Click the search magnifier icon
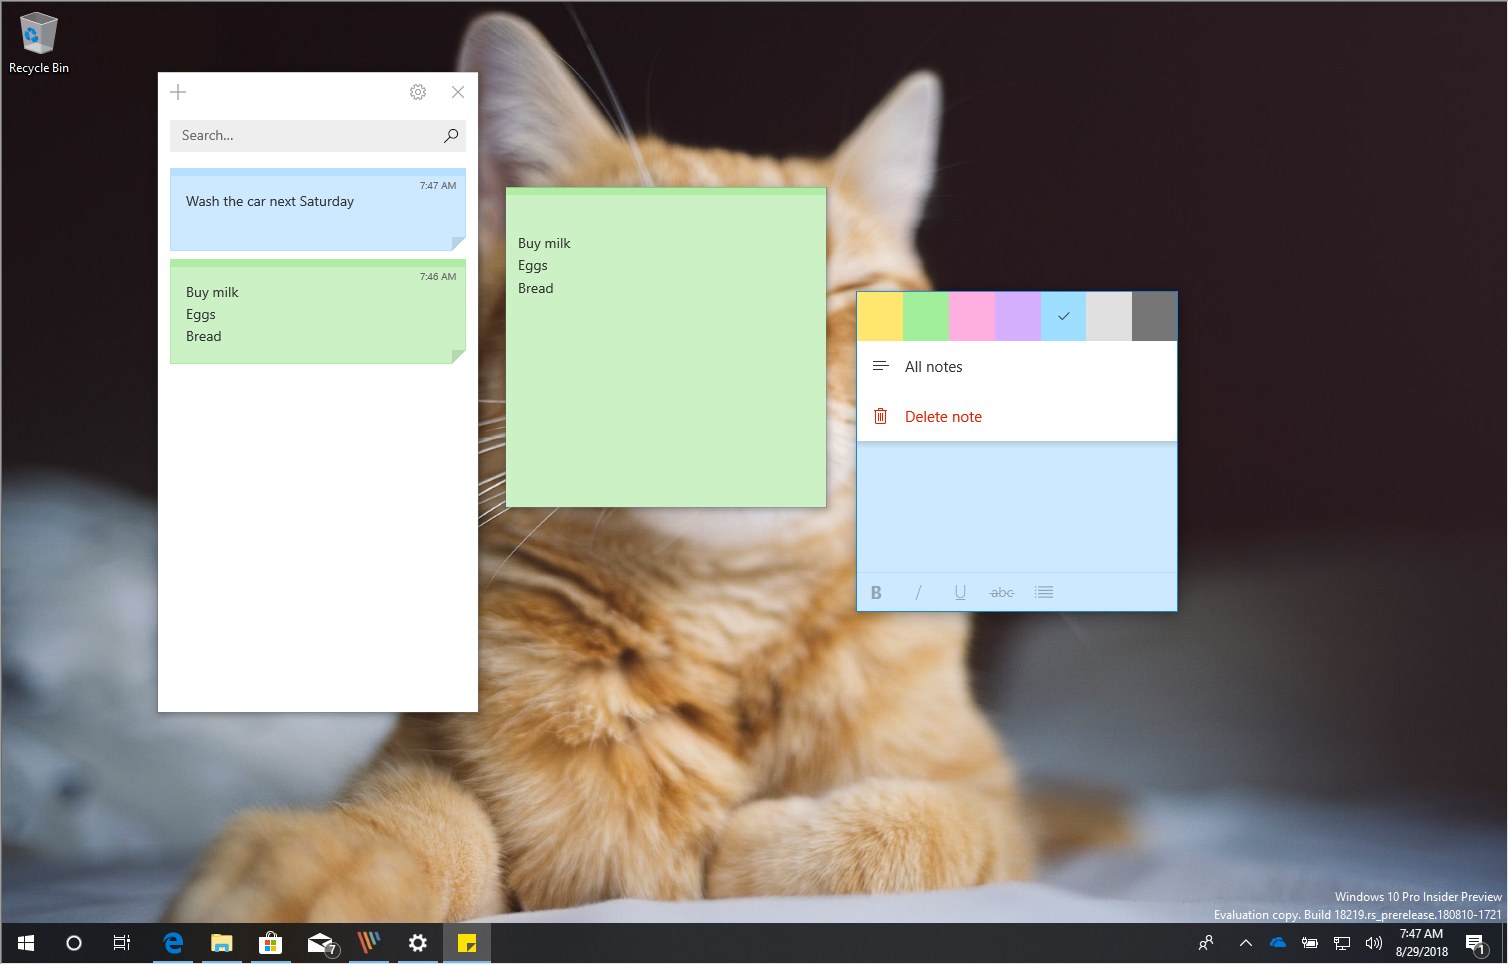 (x=450, y=135)
